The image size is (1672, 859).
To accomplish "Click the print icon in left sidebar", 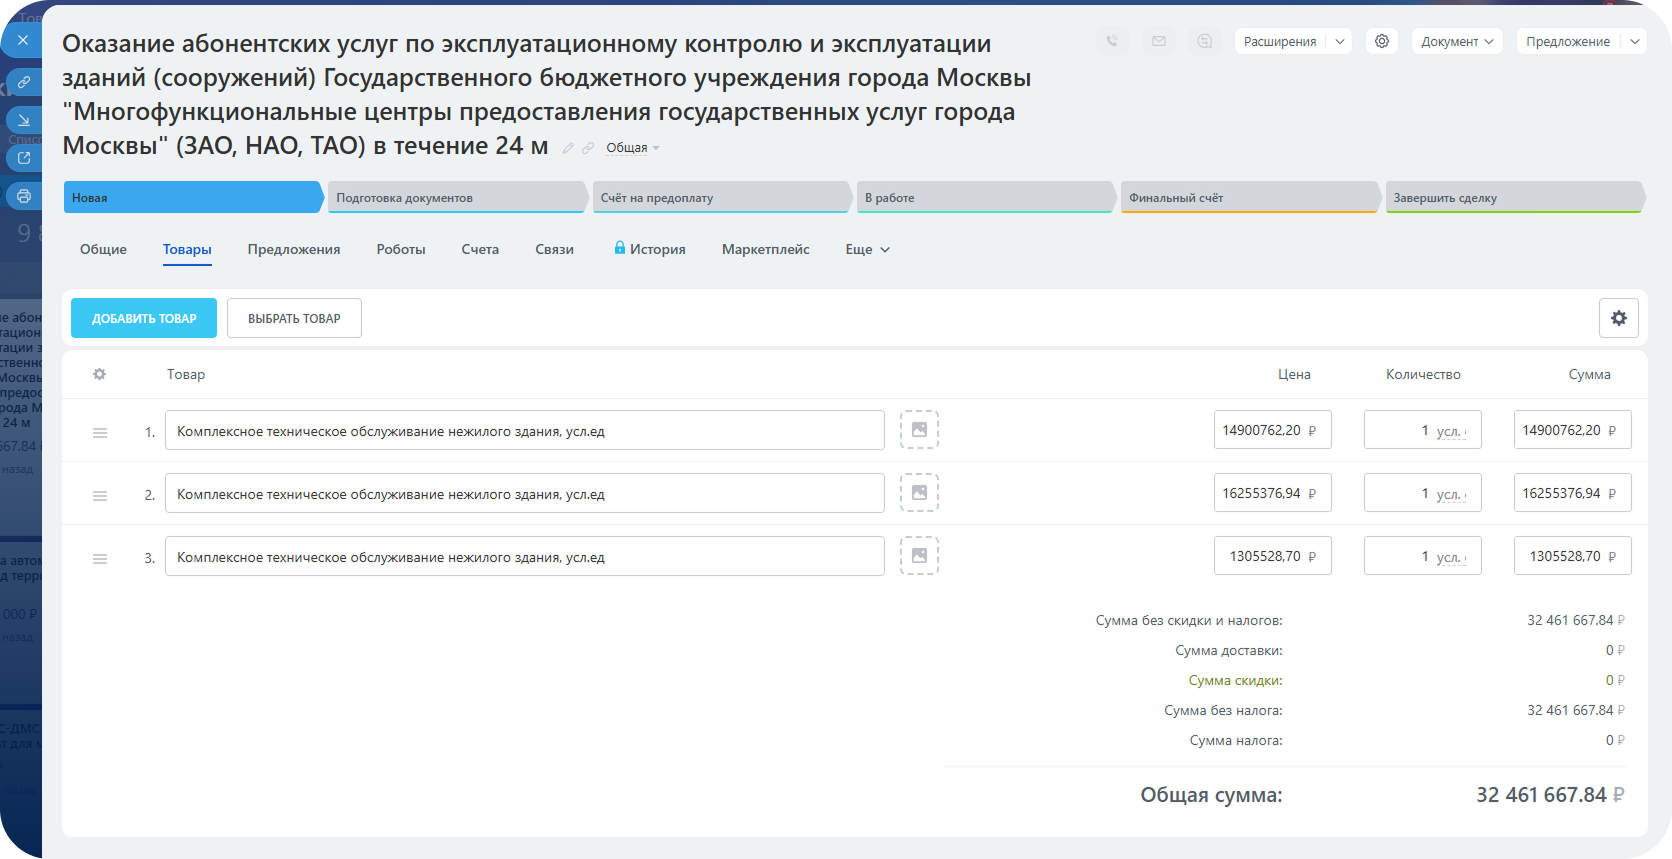I will coord(23,196).
